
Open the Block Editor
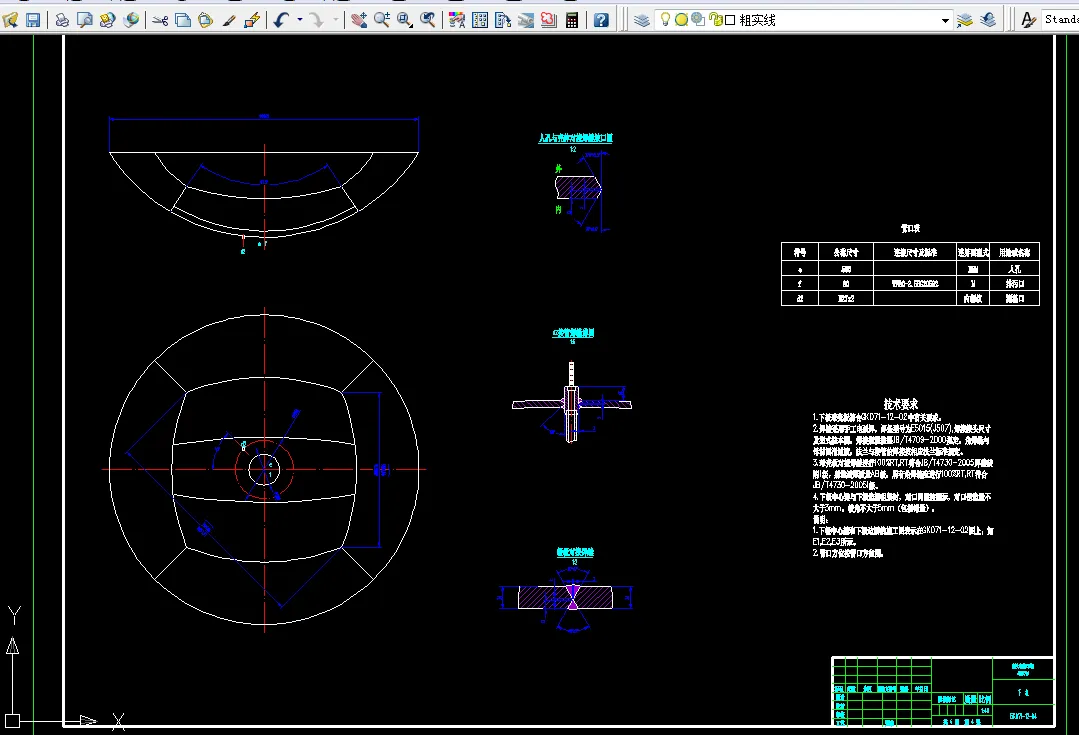(x=252, y=20)
